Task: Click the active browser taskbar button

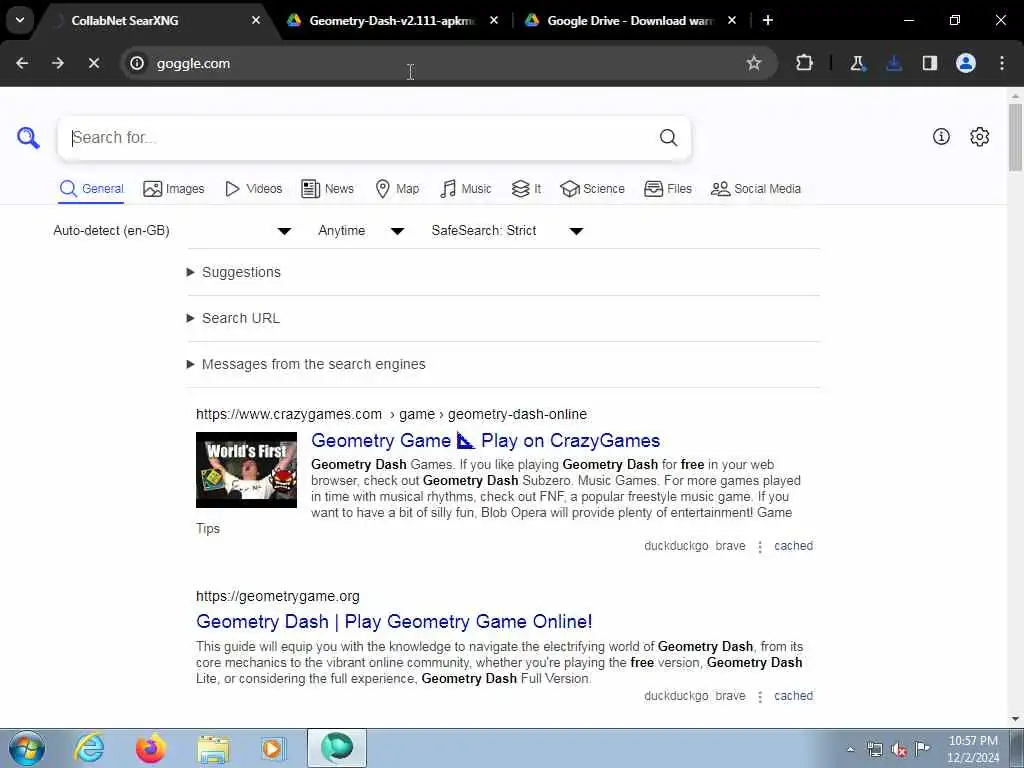Action: (x=337, y=748)
